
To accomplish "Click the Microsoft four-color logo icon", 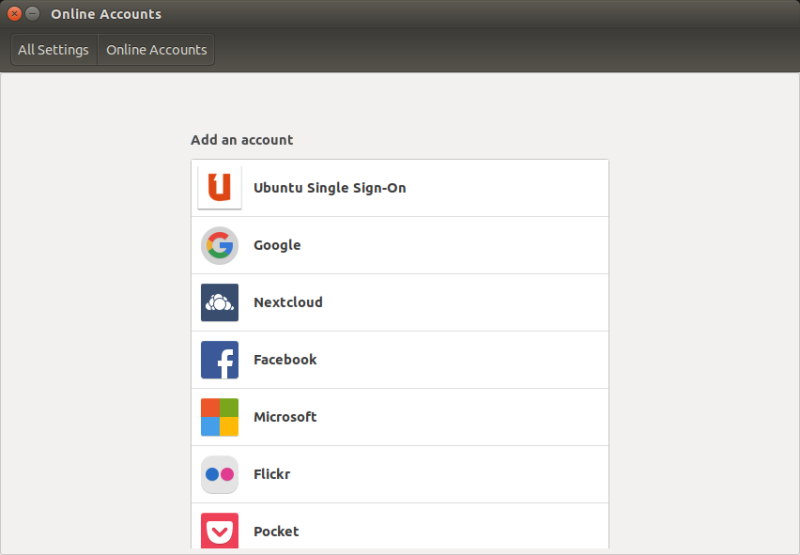I will tap(219, 417).
